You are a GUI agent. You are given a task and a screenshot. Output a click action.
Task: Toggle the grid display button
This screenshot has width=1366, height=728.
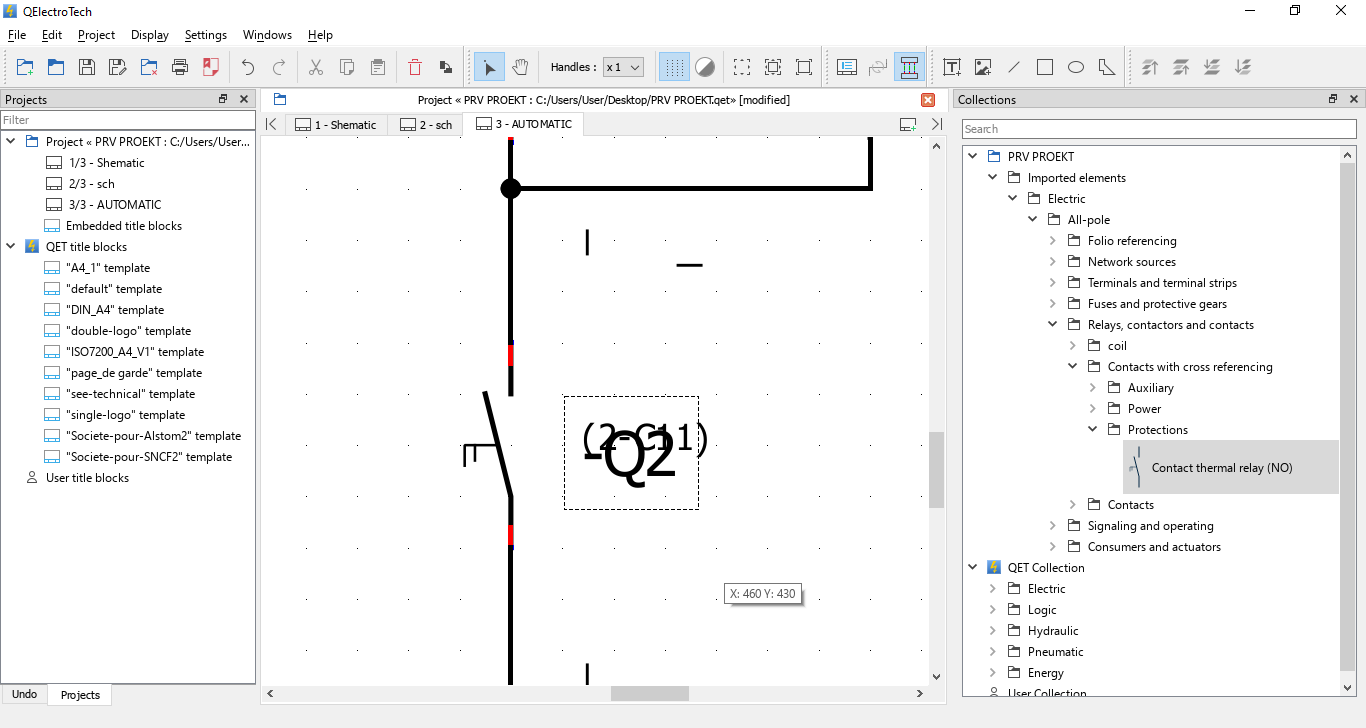pos(675,67)
